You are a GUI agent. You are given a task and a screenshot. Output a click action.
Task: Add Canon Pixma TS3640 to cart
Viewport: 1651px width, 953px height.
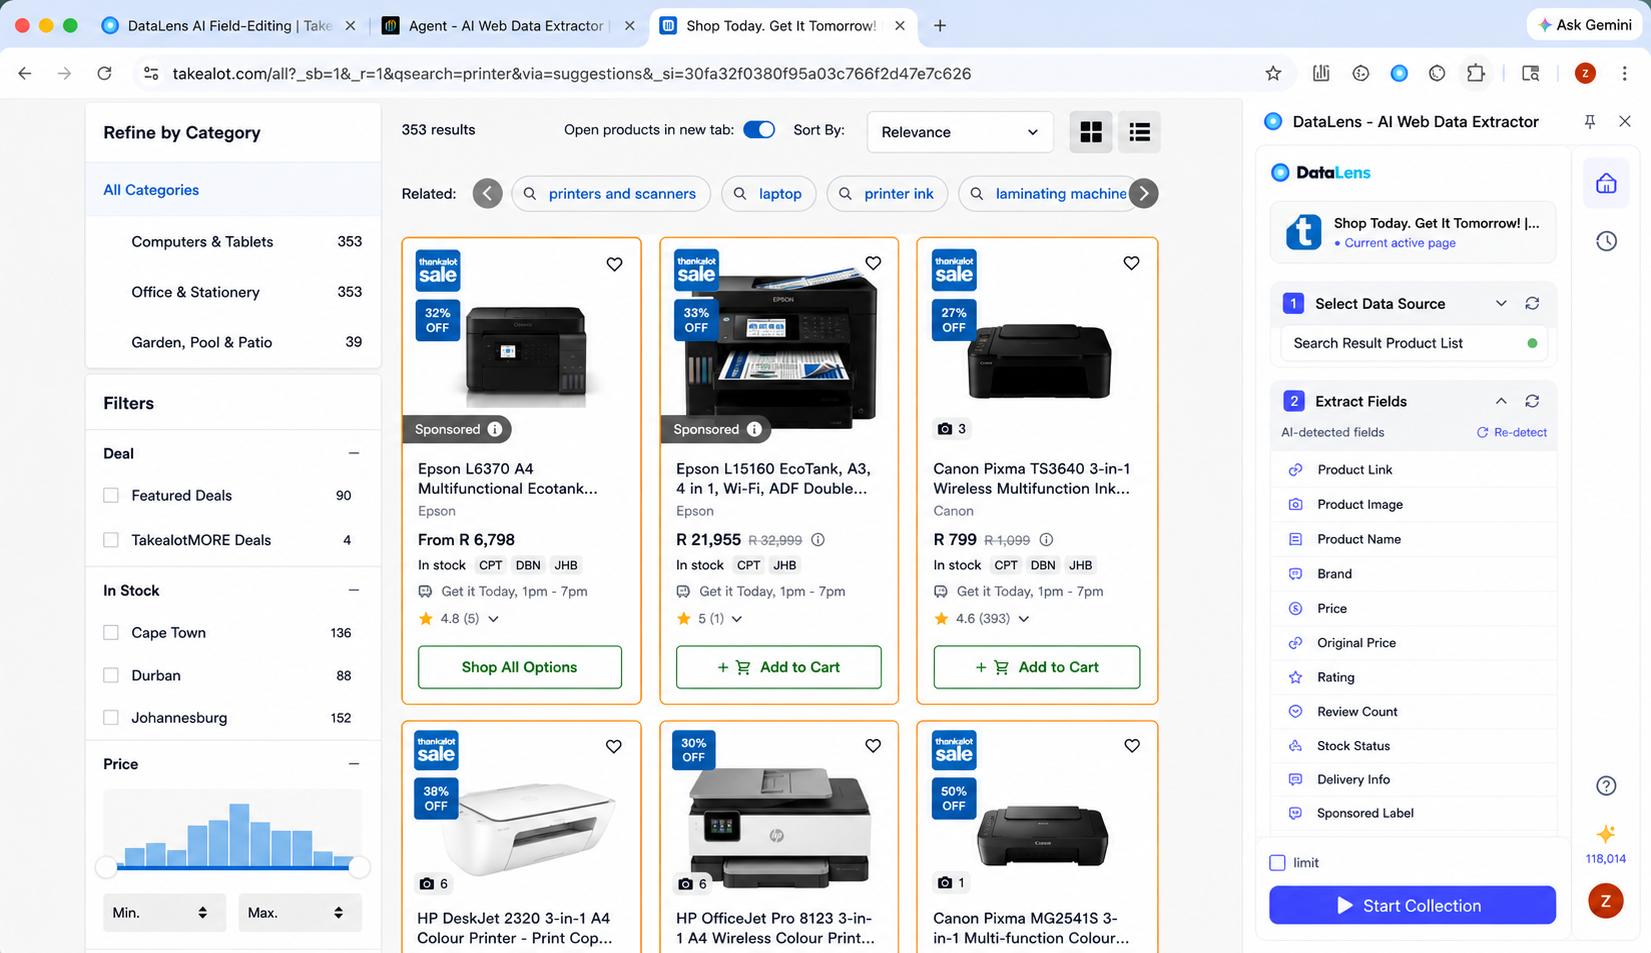pyautogui.click(x=1036, y=667)
